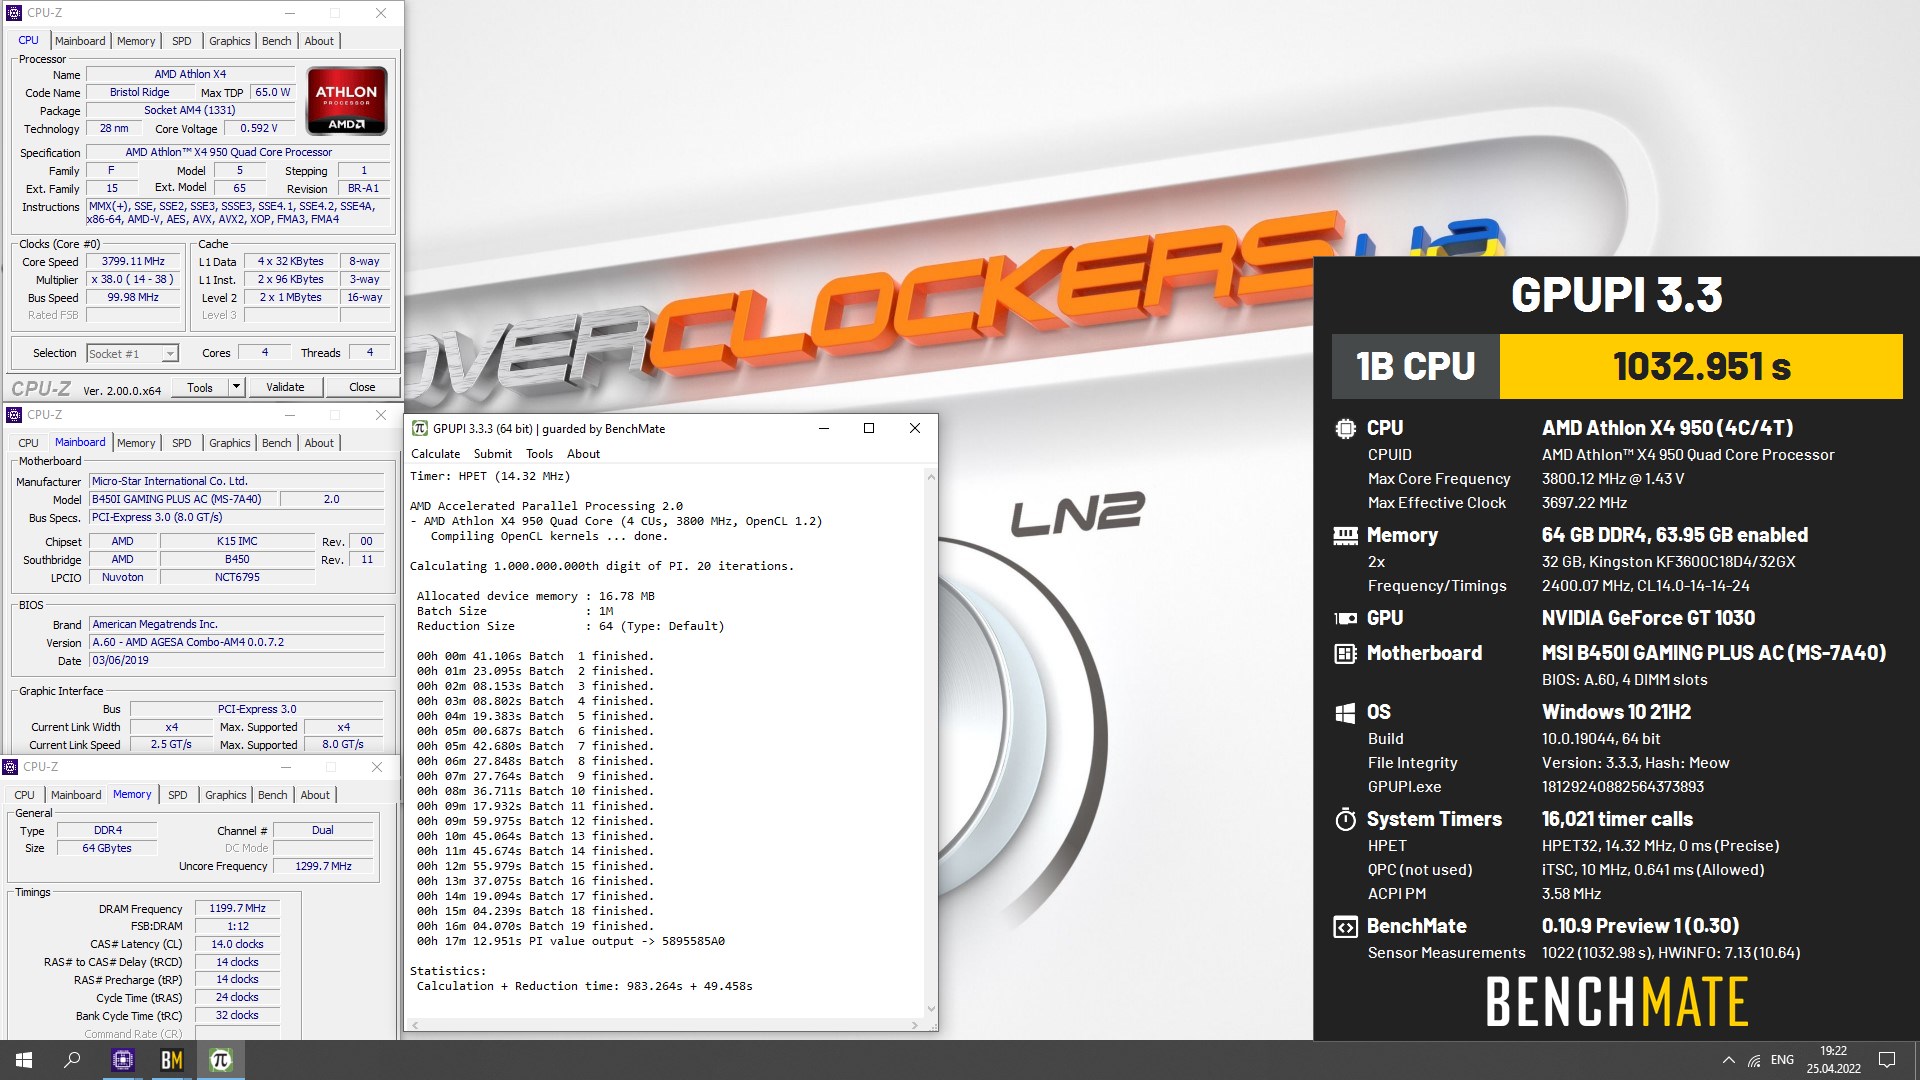Click Memory icon in BenchMate panel
Image resolution: width=1920 pixels, height=1080 pixels.
click(1345, 535)
